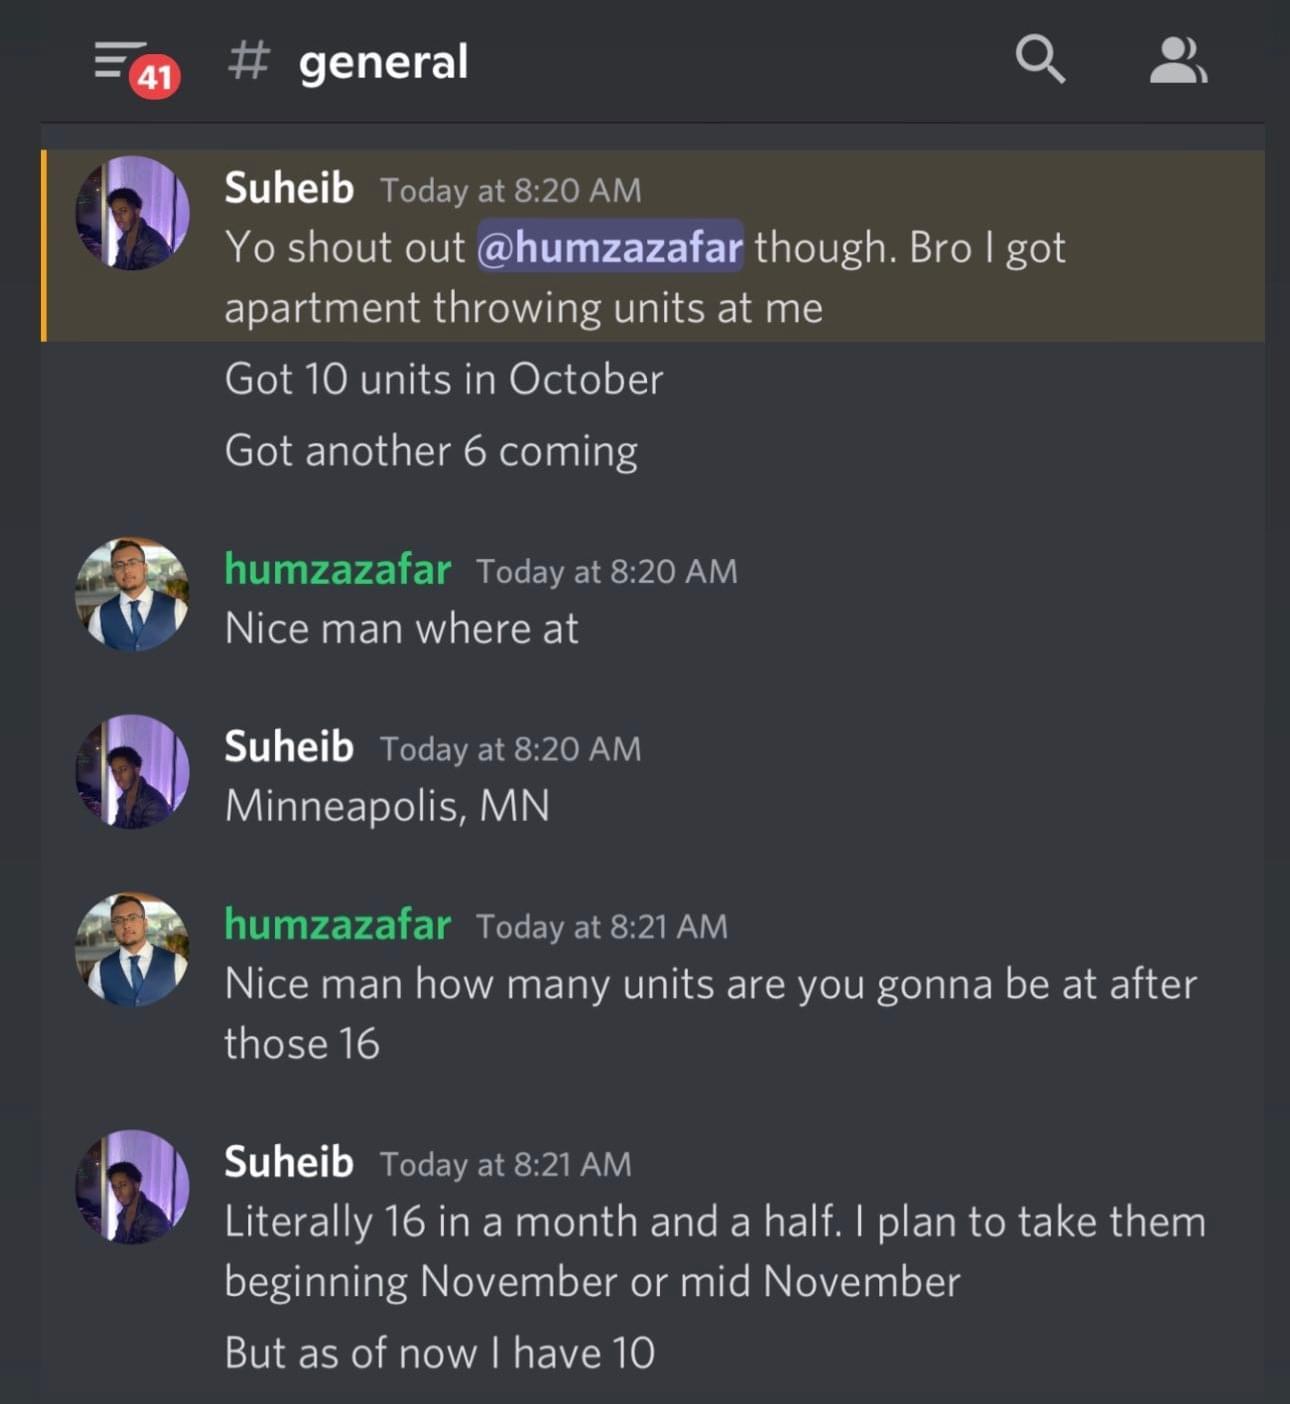Tap humzazafar's avatar next to 'Nice man where at'

click(133, 594)
